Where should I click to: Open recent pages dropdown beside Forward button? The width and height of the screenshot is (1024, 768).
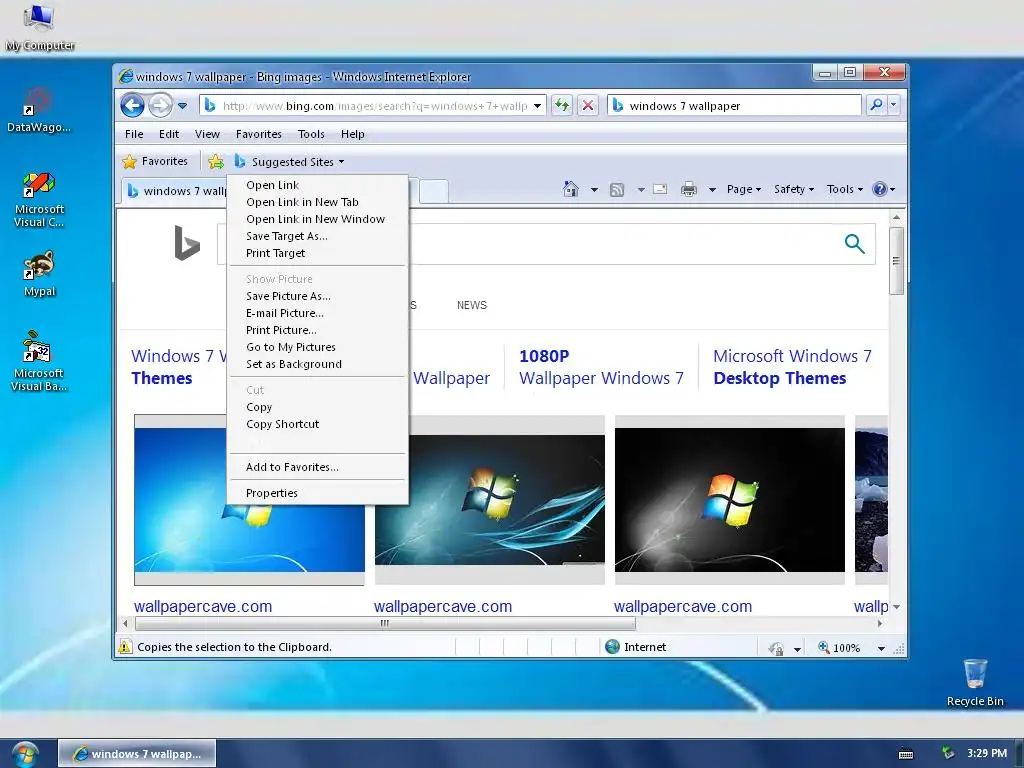pos(183,106)
